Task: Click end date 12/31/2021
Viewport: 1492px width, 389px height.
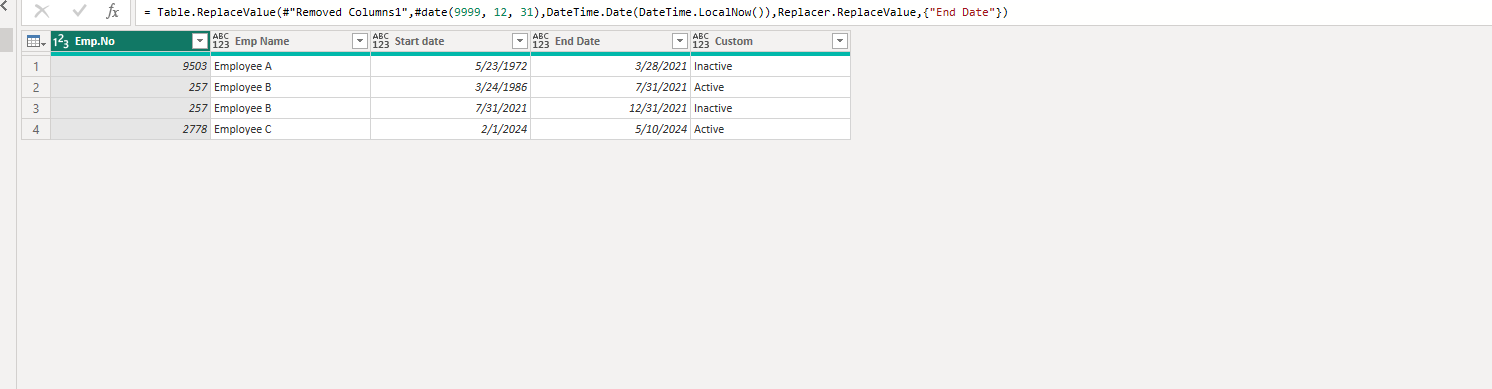Action: (611, 108)
